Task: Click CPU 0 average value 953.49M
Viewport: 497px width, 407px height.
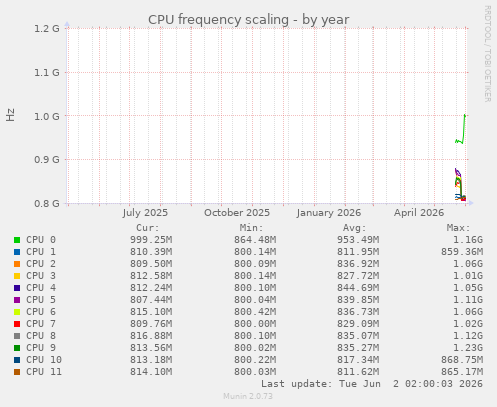Action: (x=358, y=240)
